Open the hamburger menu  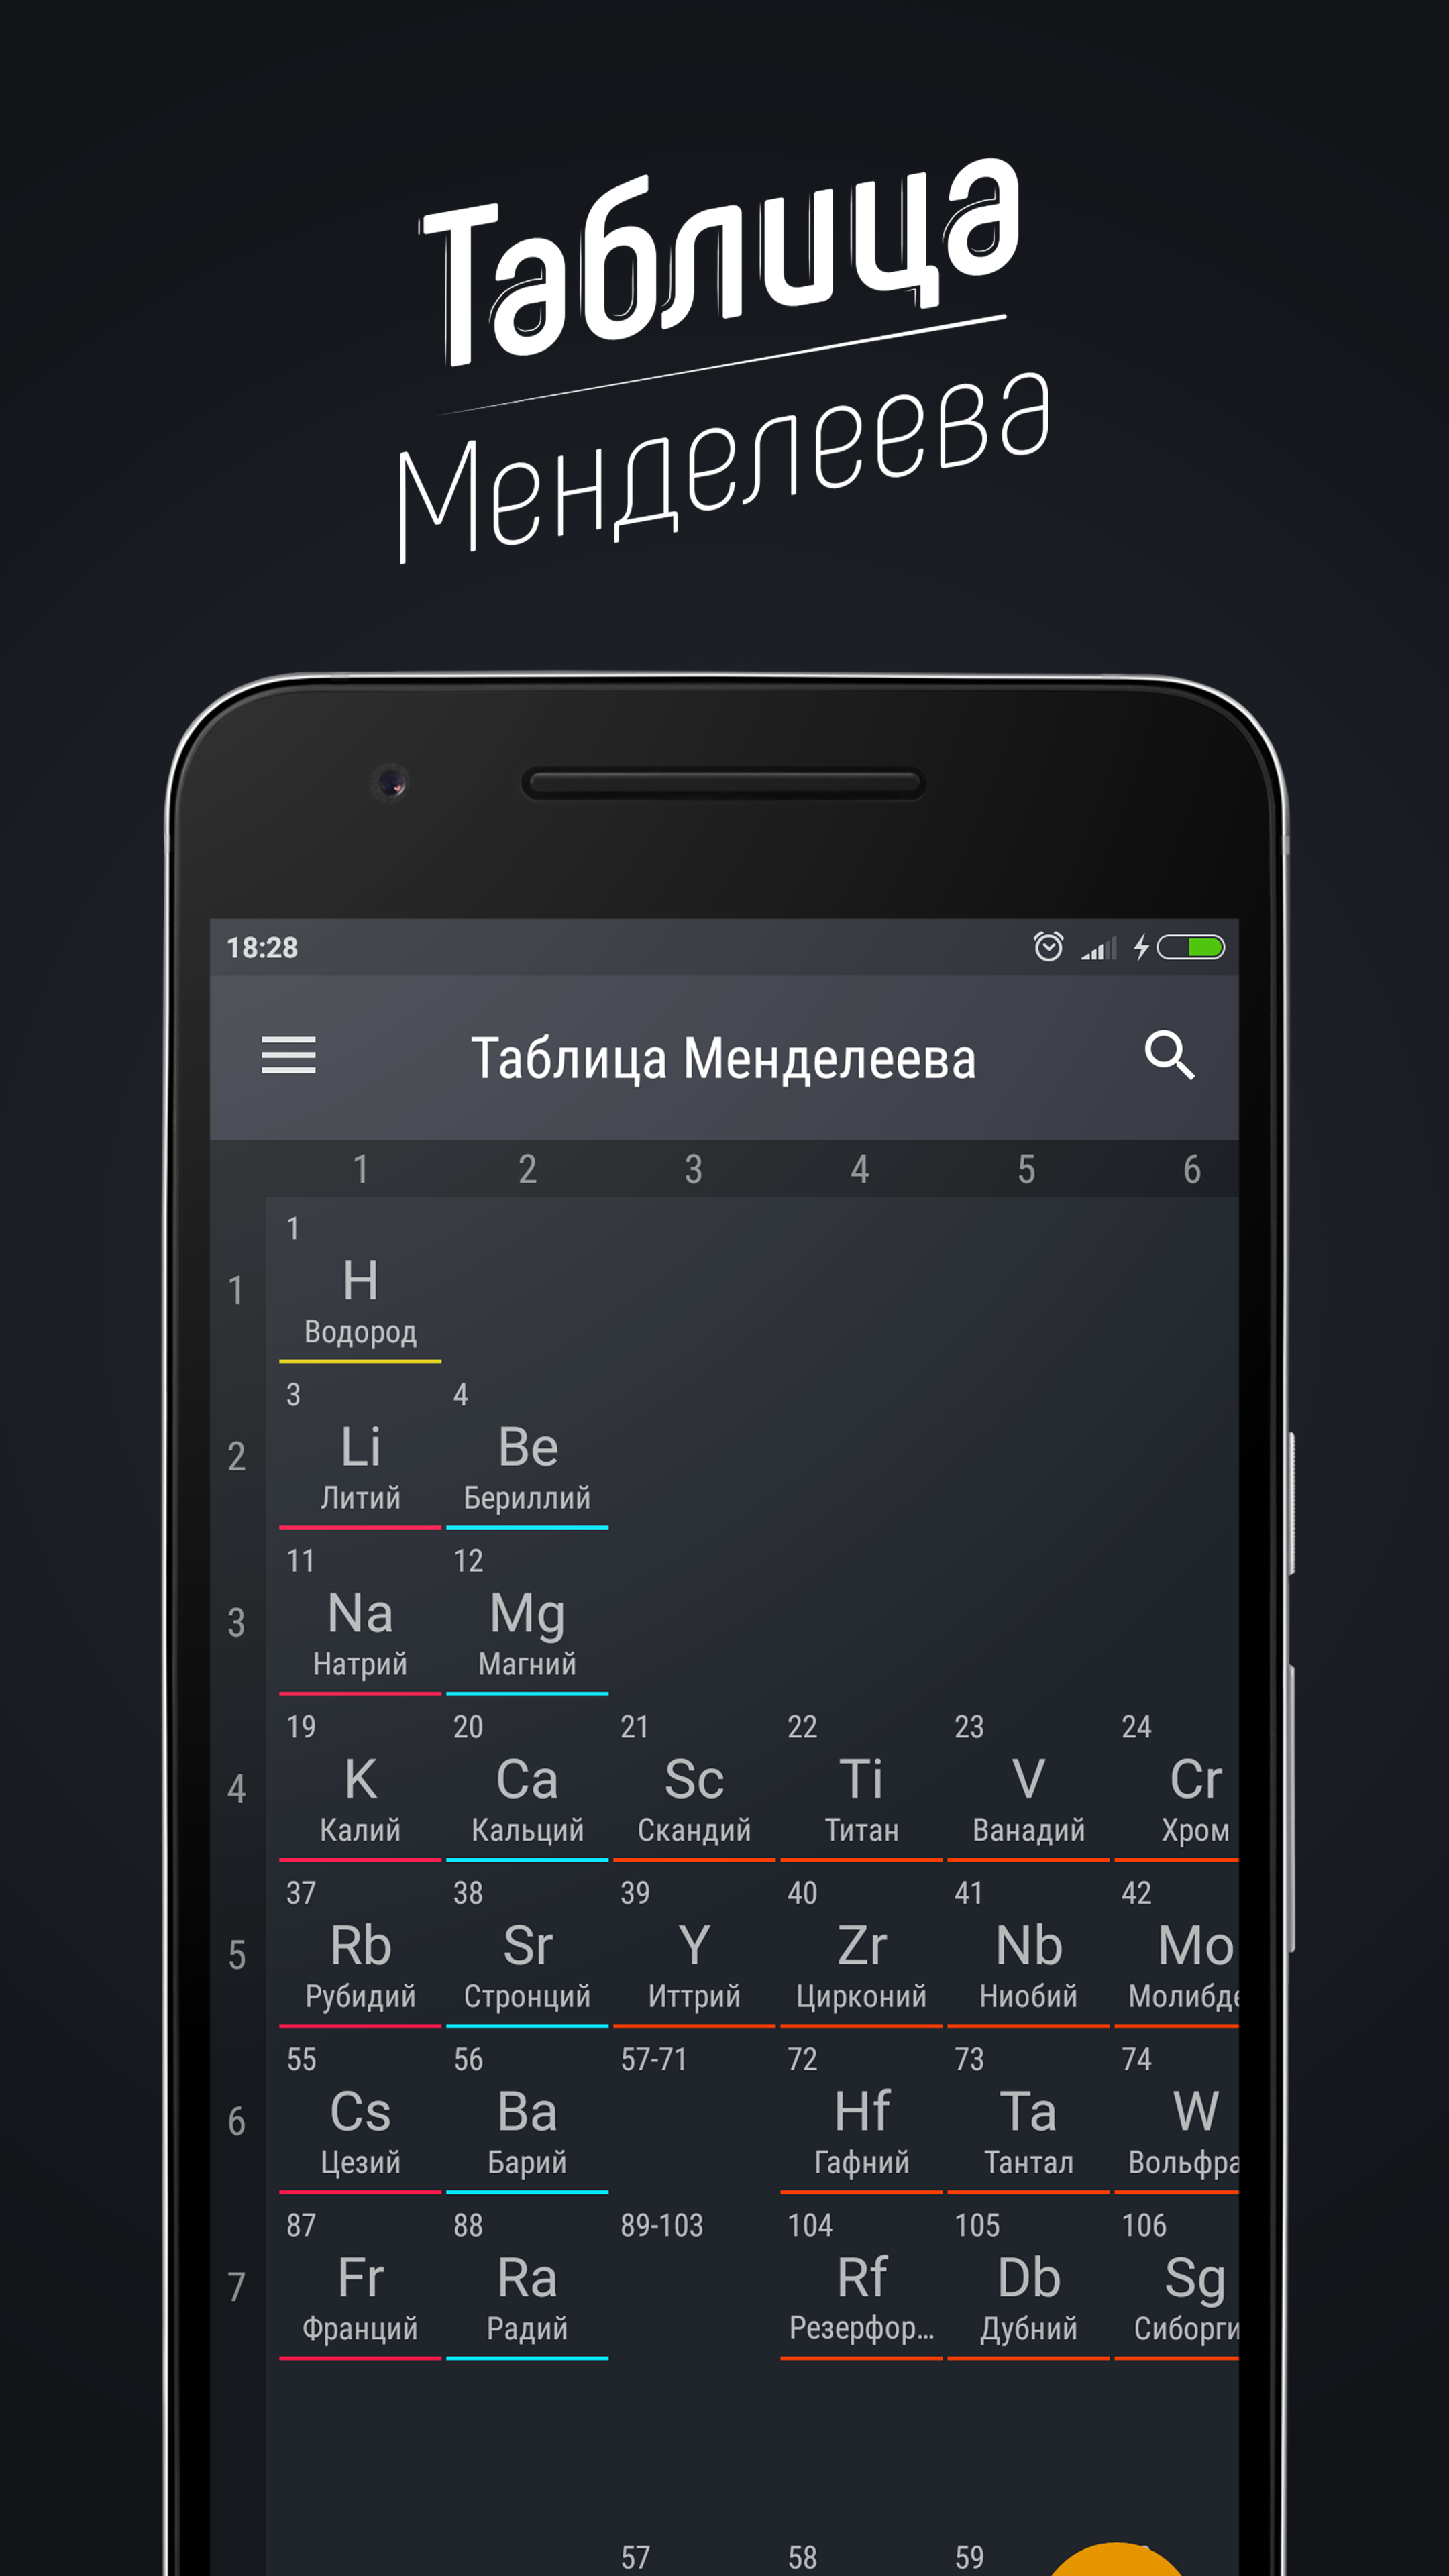288,1057
